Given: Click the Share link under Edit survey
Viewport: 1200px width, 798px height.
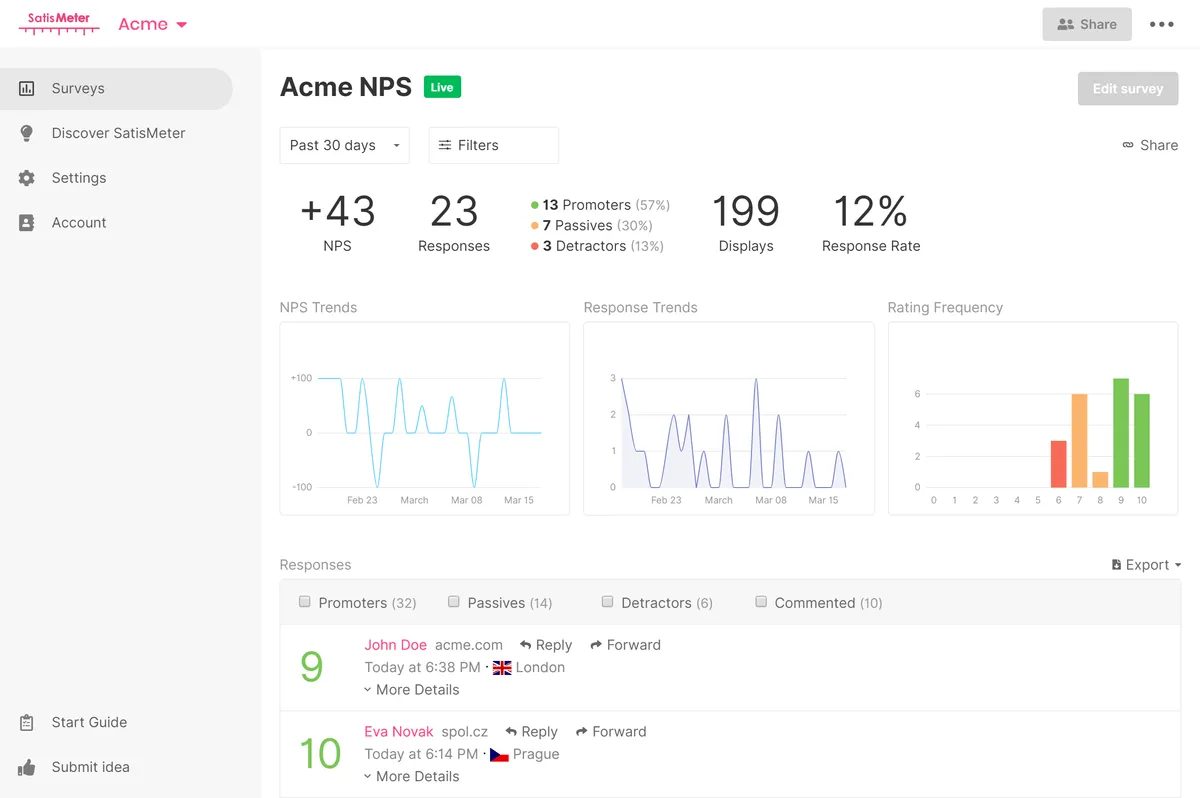Looking at the screenshot, I should [1150, 145].
